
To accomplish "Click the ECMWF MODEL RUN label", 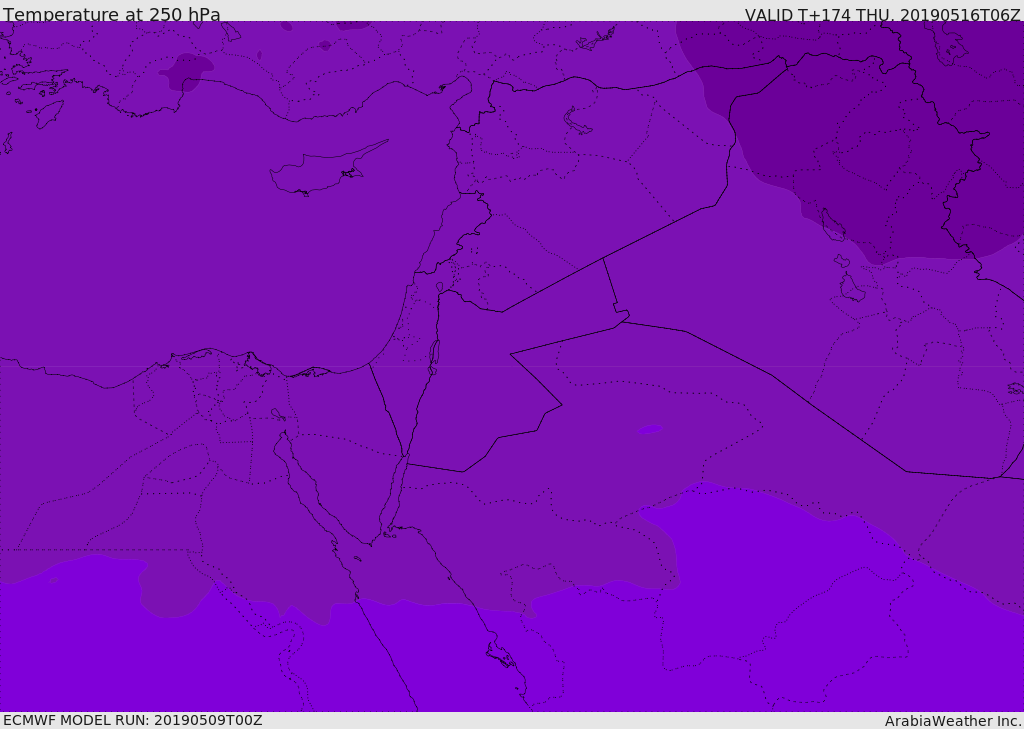I will tap(132, 720).
